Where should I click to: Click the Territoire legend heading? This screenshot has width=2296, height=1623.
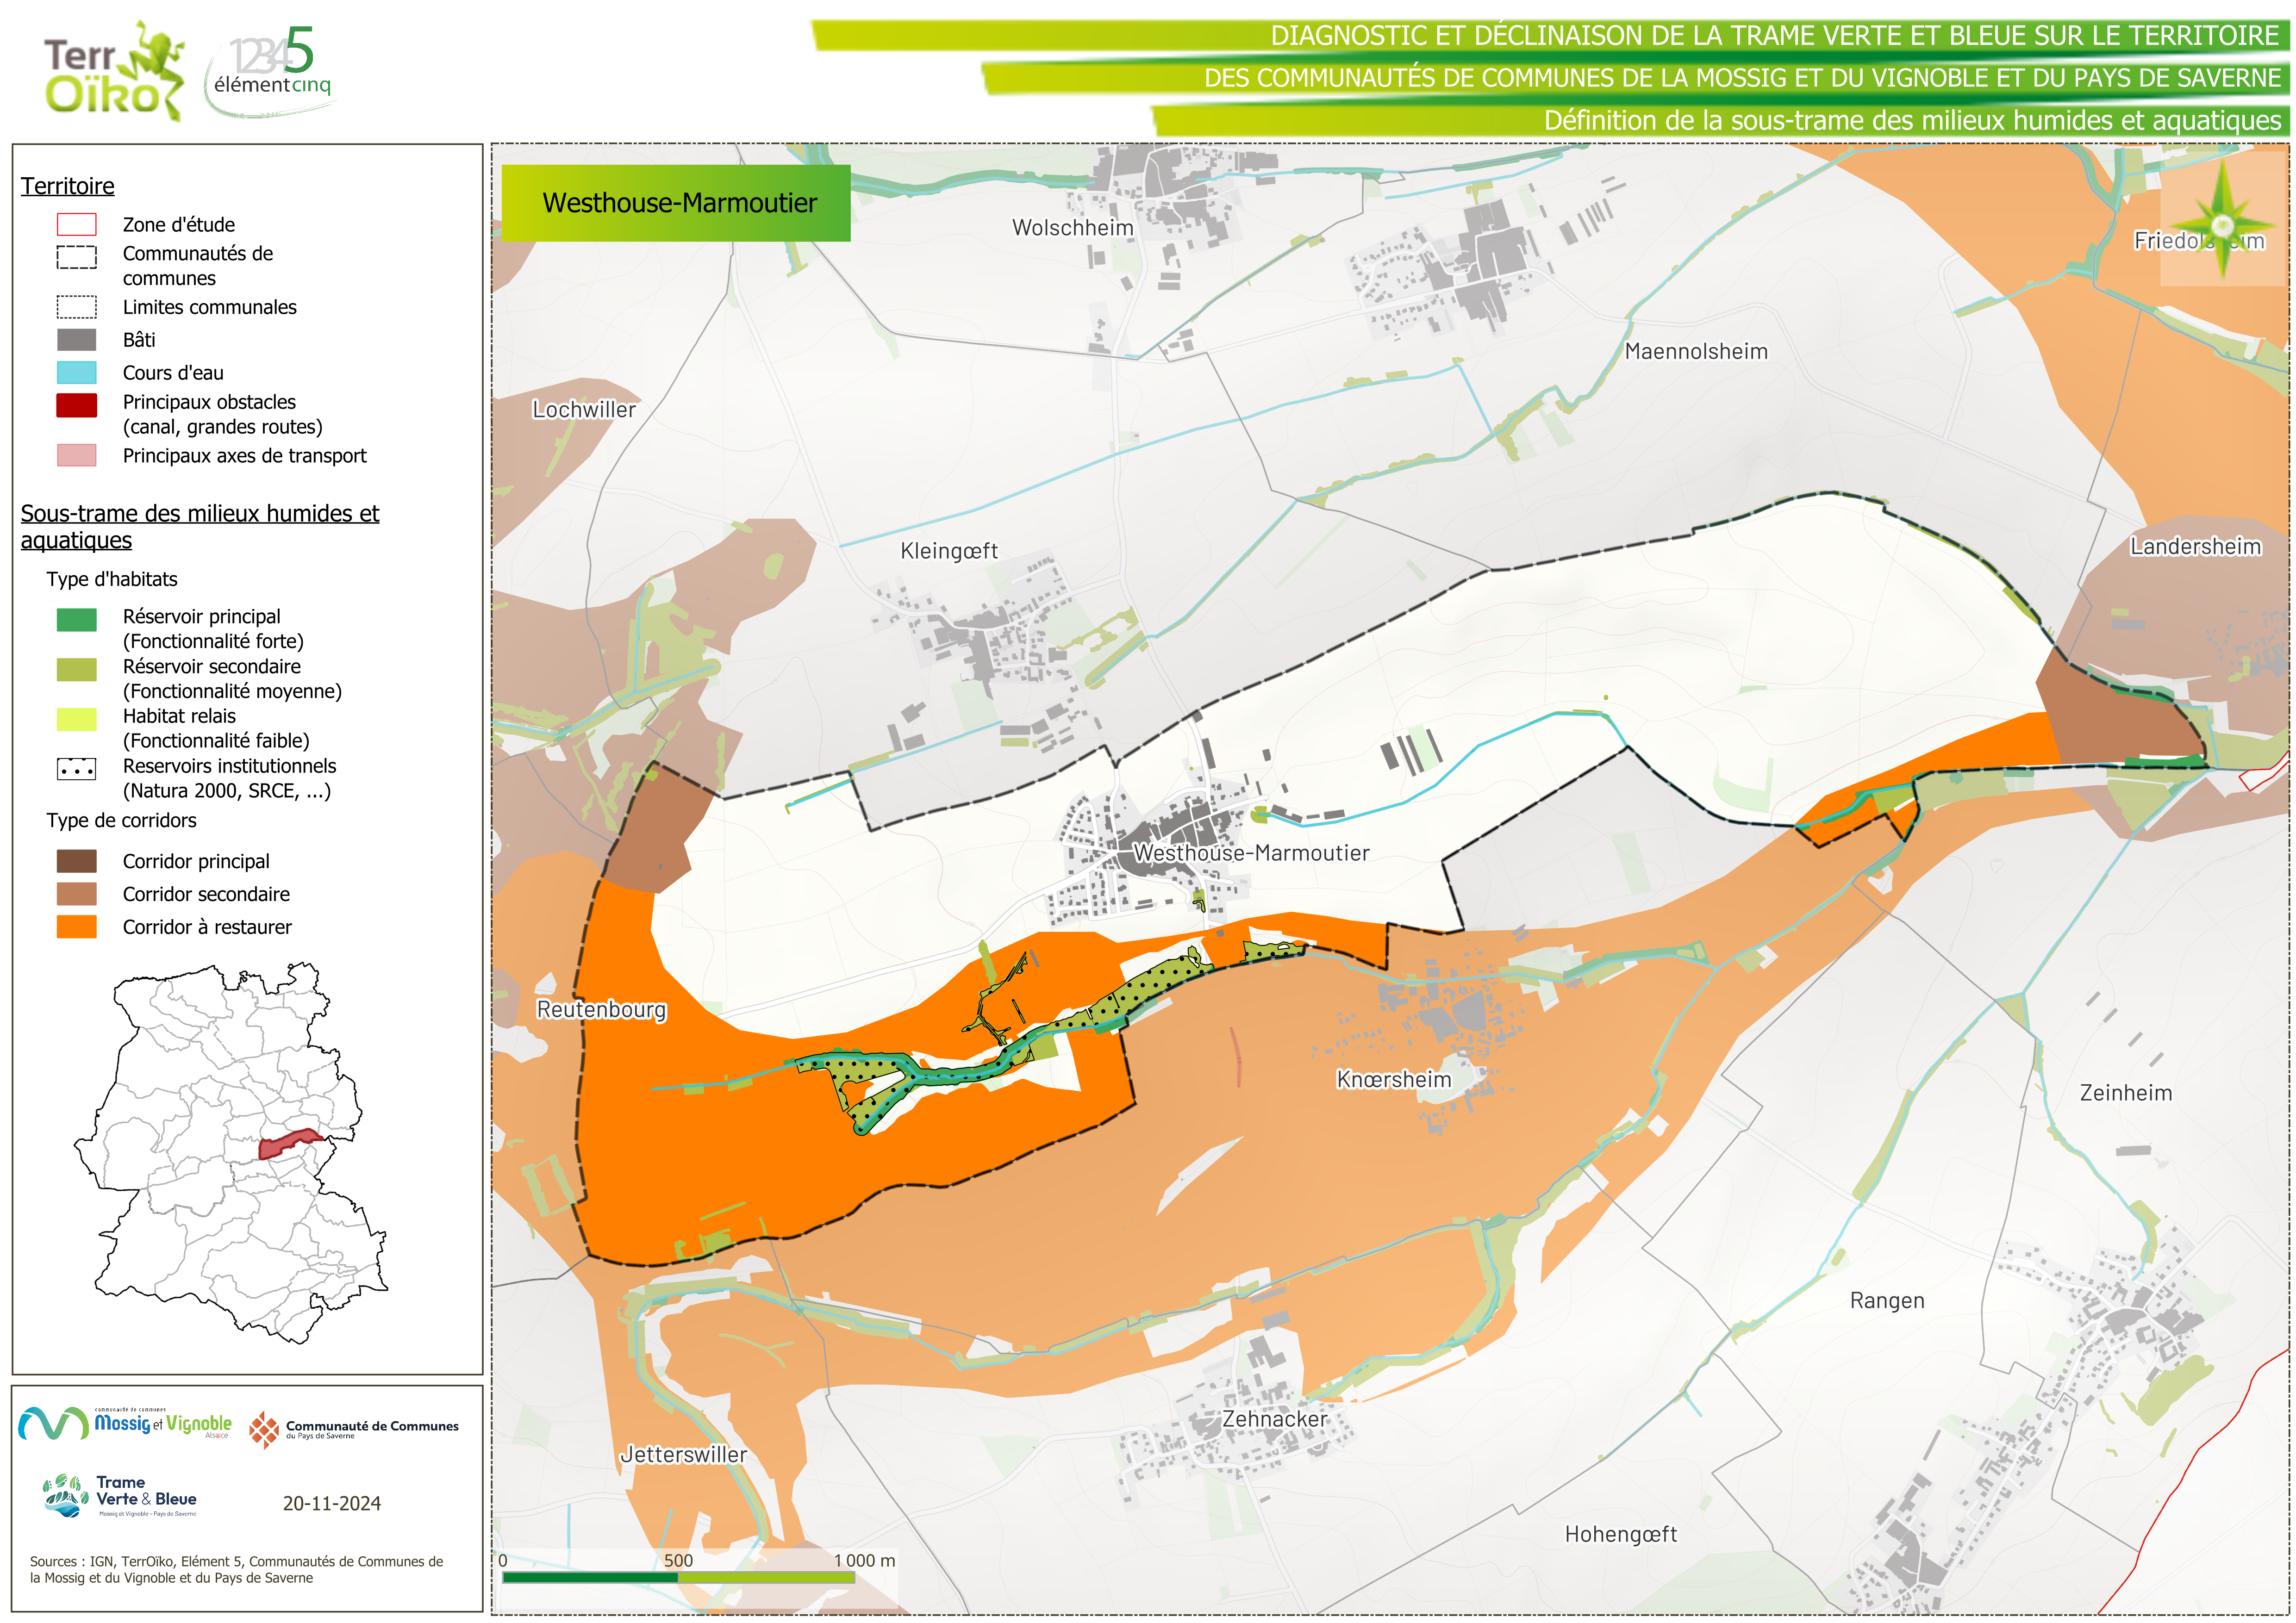pos(67,186)
